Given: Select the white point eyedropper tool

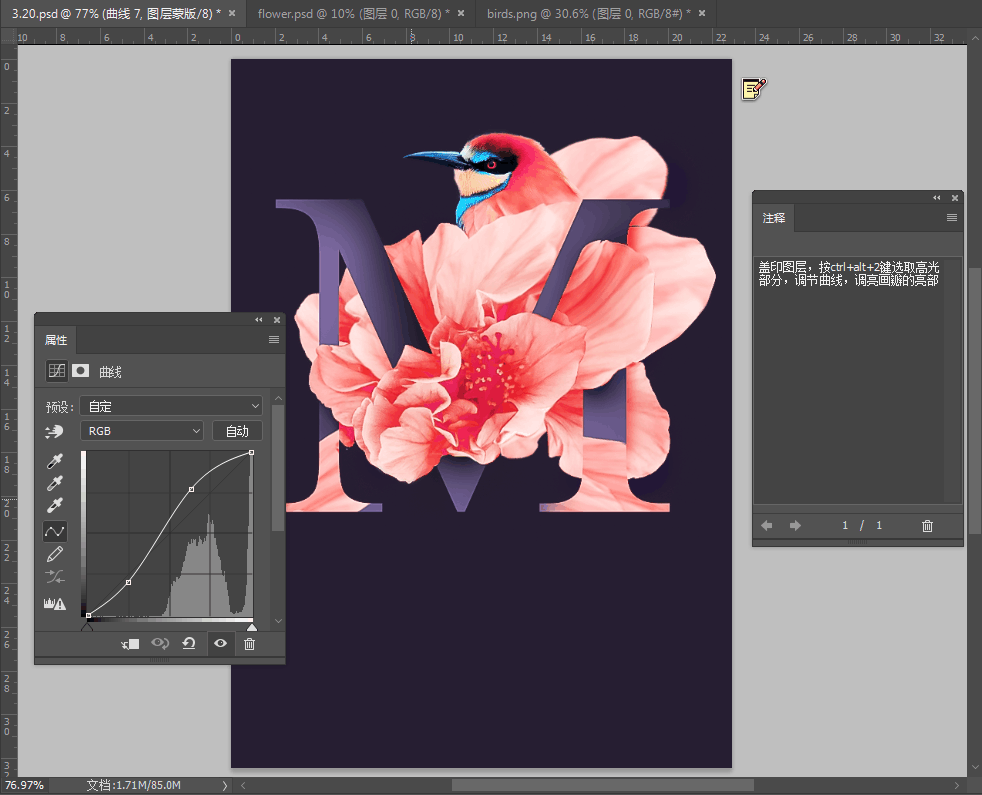Looking at the screenshot, I should click(56, 505).
